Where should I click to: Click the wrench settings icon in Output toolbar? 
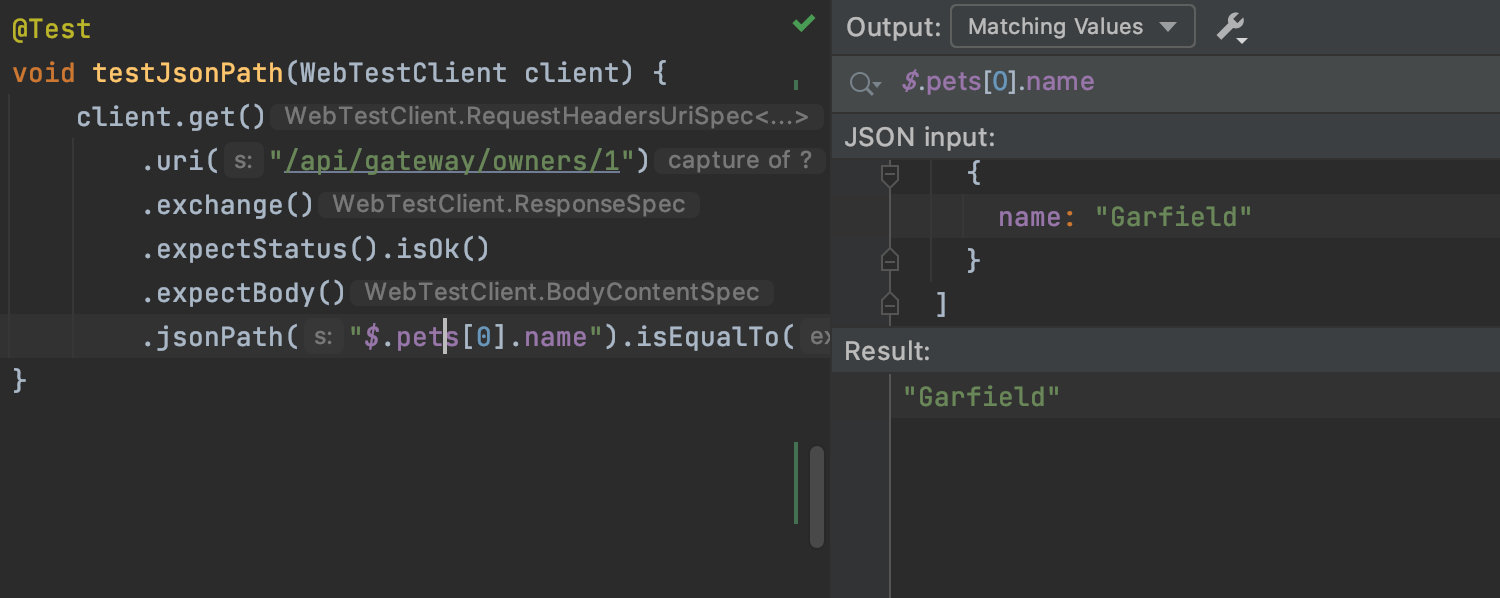click(x=1232, y=26)
